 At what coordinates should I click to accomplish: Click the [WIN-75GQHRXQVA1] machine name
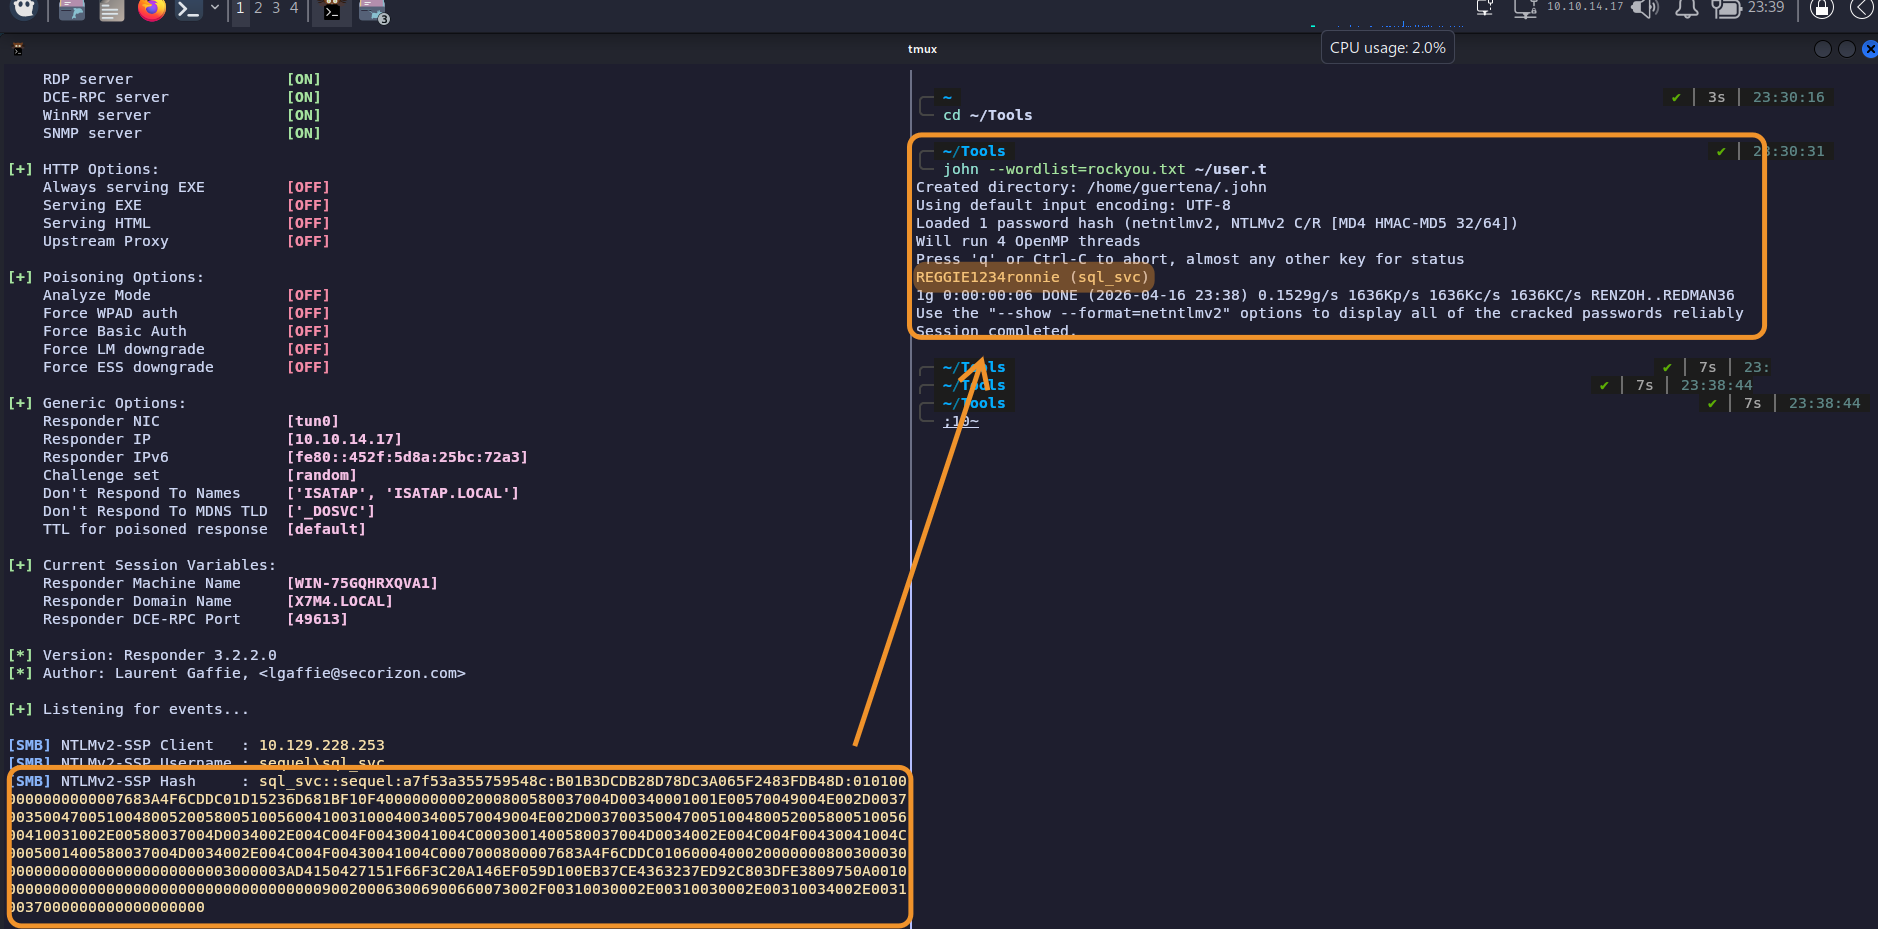(362, 583)
